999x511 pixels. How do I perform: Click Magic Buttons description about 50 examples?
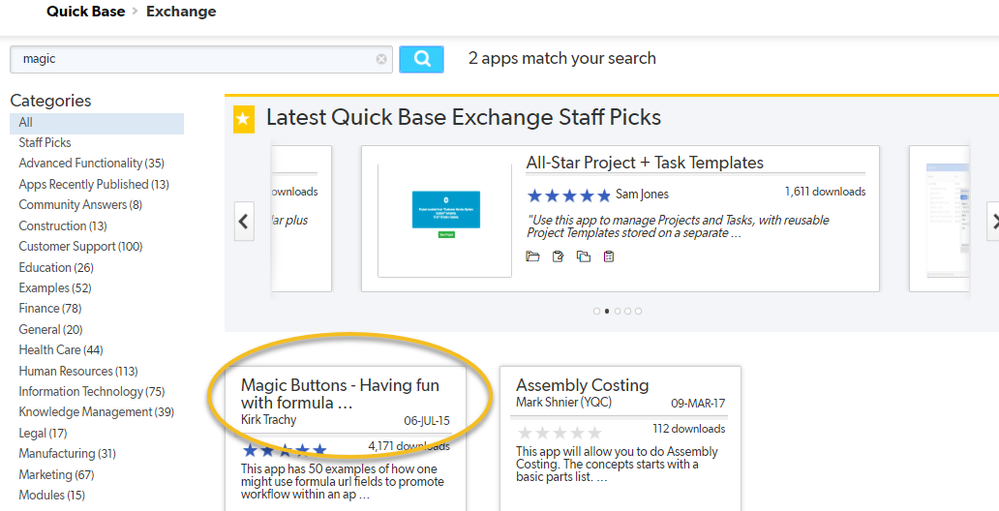[342, 482]
